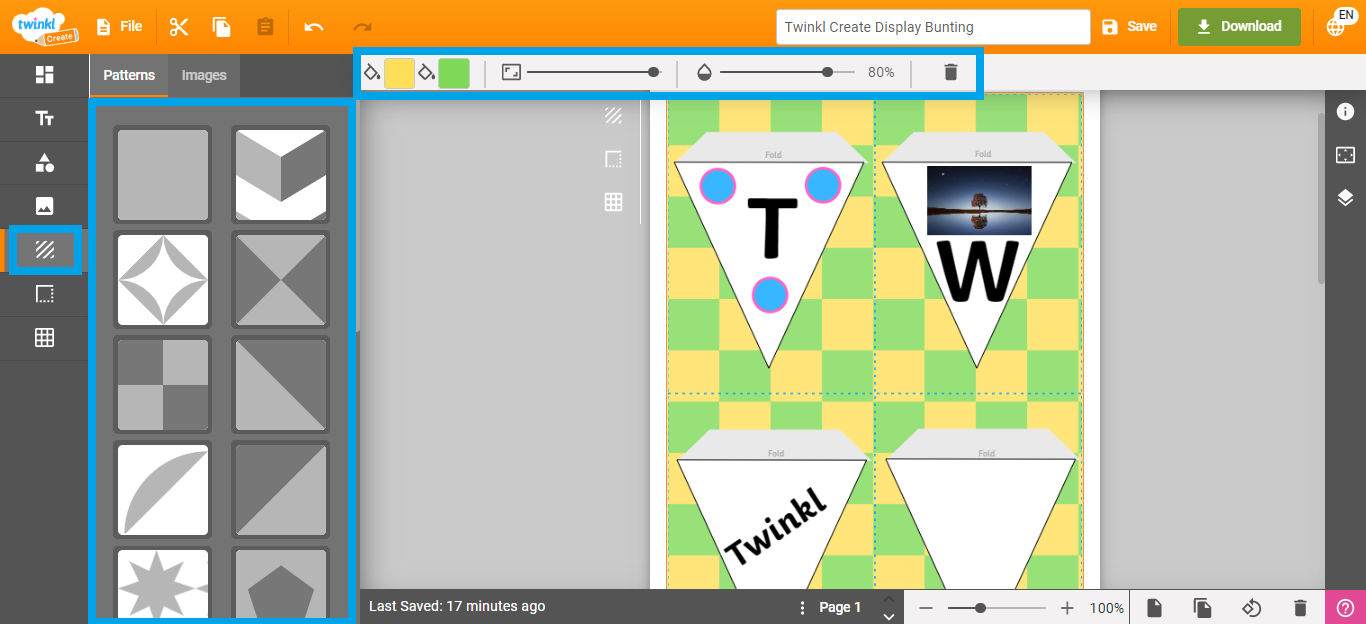
Task: Open the Grid tool in the sidebar
Action: click(44, 338)
